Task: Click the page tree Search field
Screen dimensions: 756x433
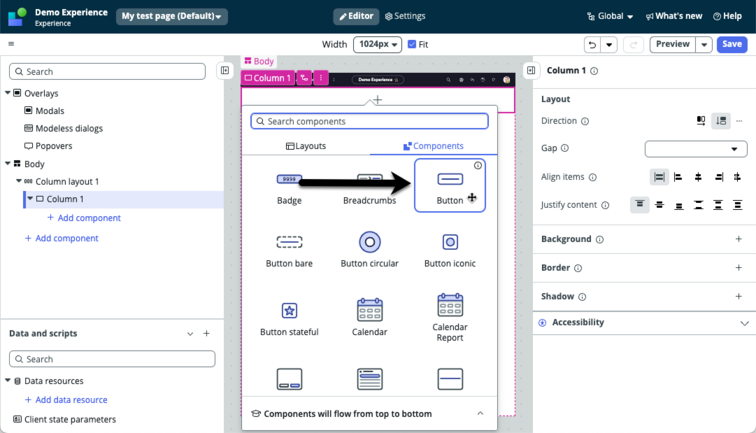Action: tap(107, 71)
